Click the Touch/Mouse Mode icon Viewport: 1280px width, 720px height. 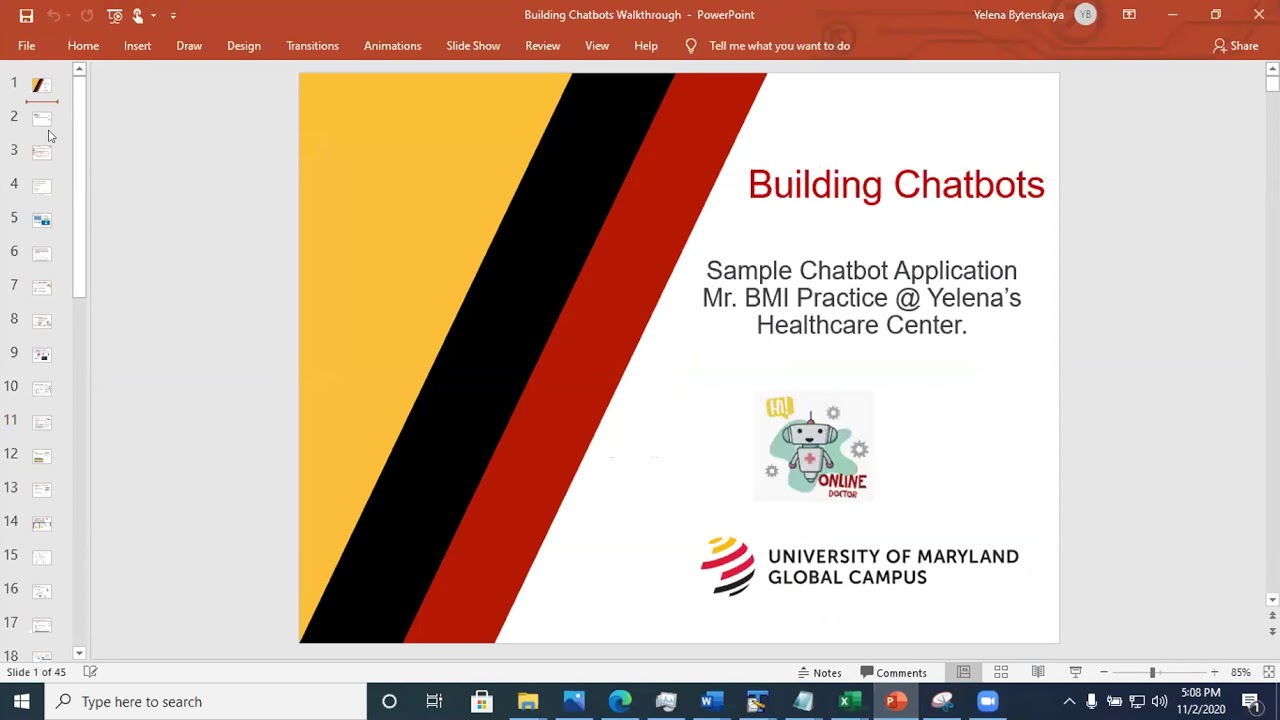pos(138,15)
